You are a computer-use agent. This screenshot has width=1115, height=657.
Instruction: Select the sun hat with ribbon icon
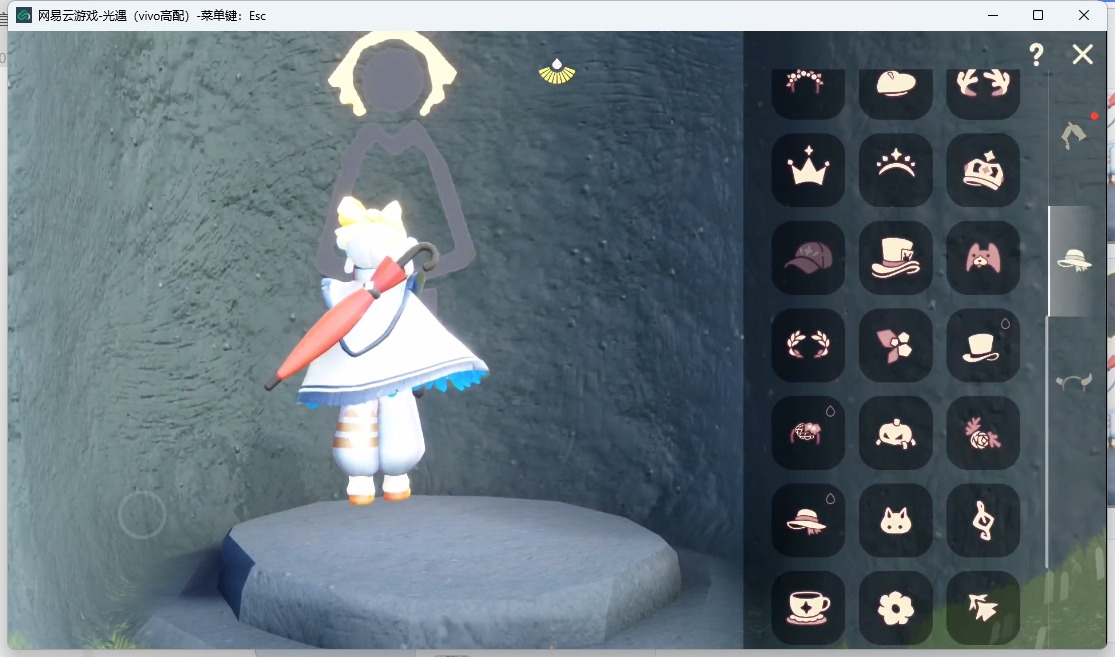(808, 520)
